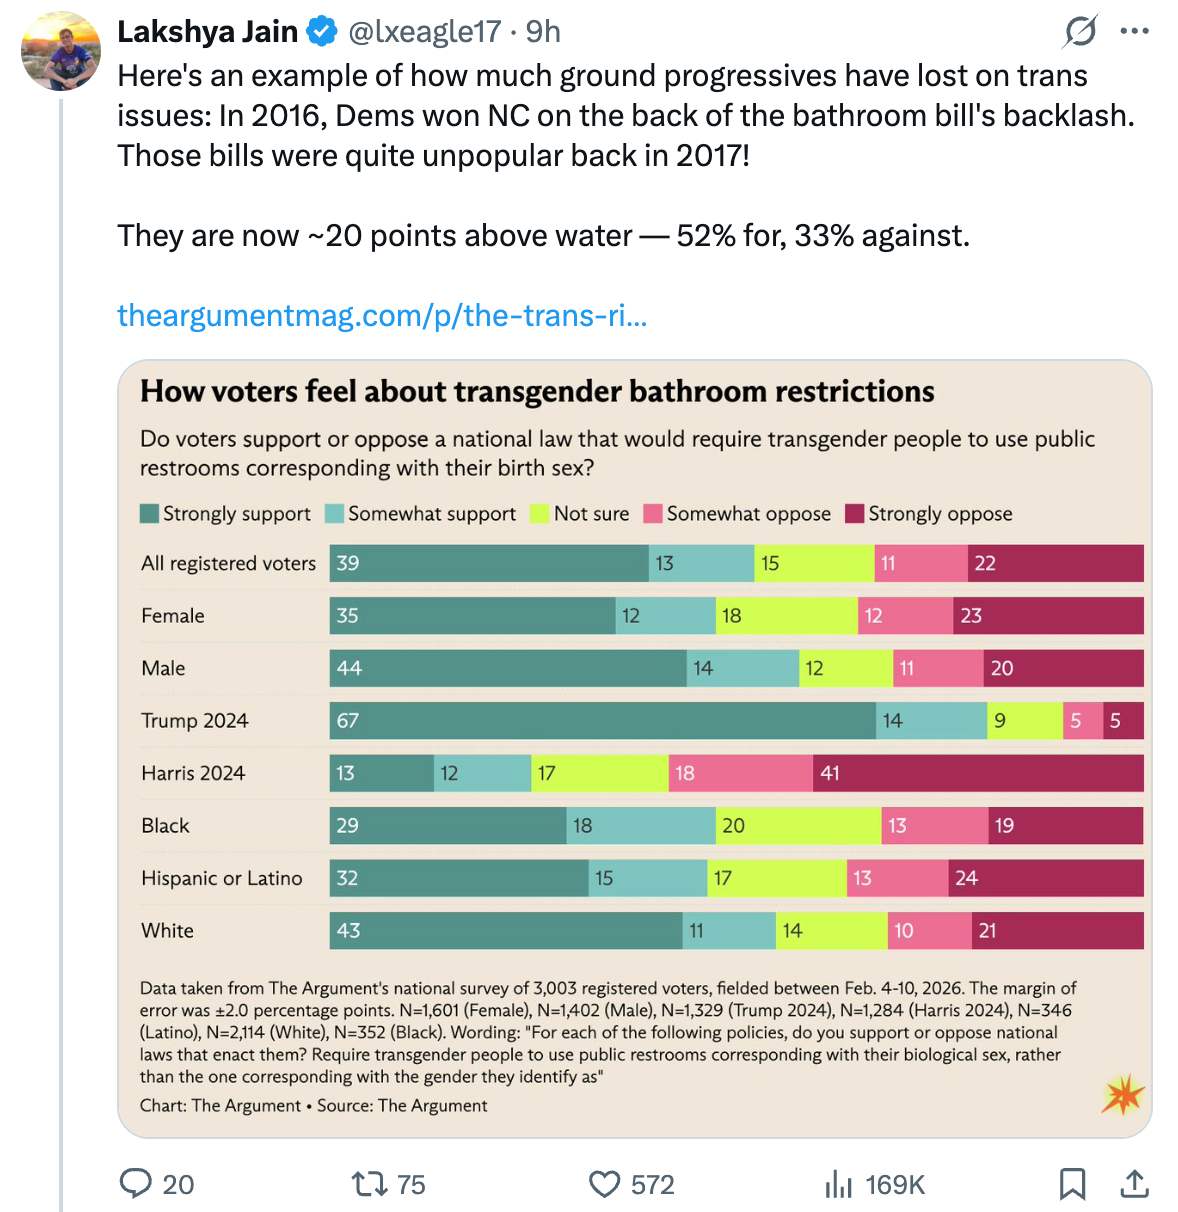Click the reply comment icon
The image size is (1178, 1212).
click(x=135, y=1184)
